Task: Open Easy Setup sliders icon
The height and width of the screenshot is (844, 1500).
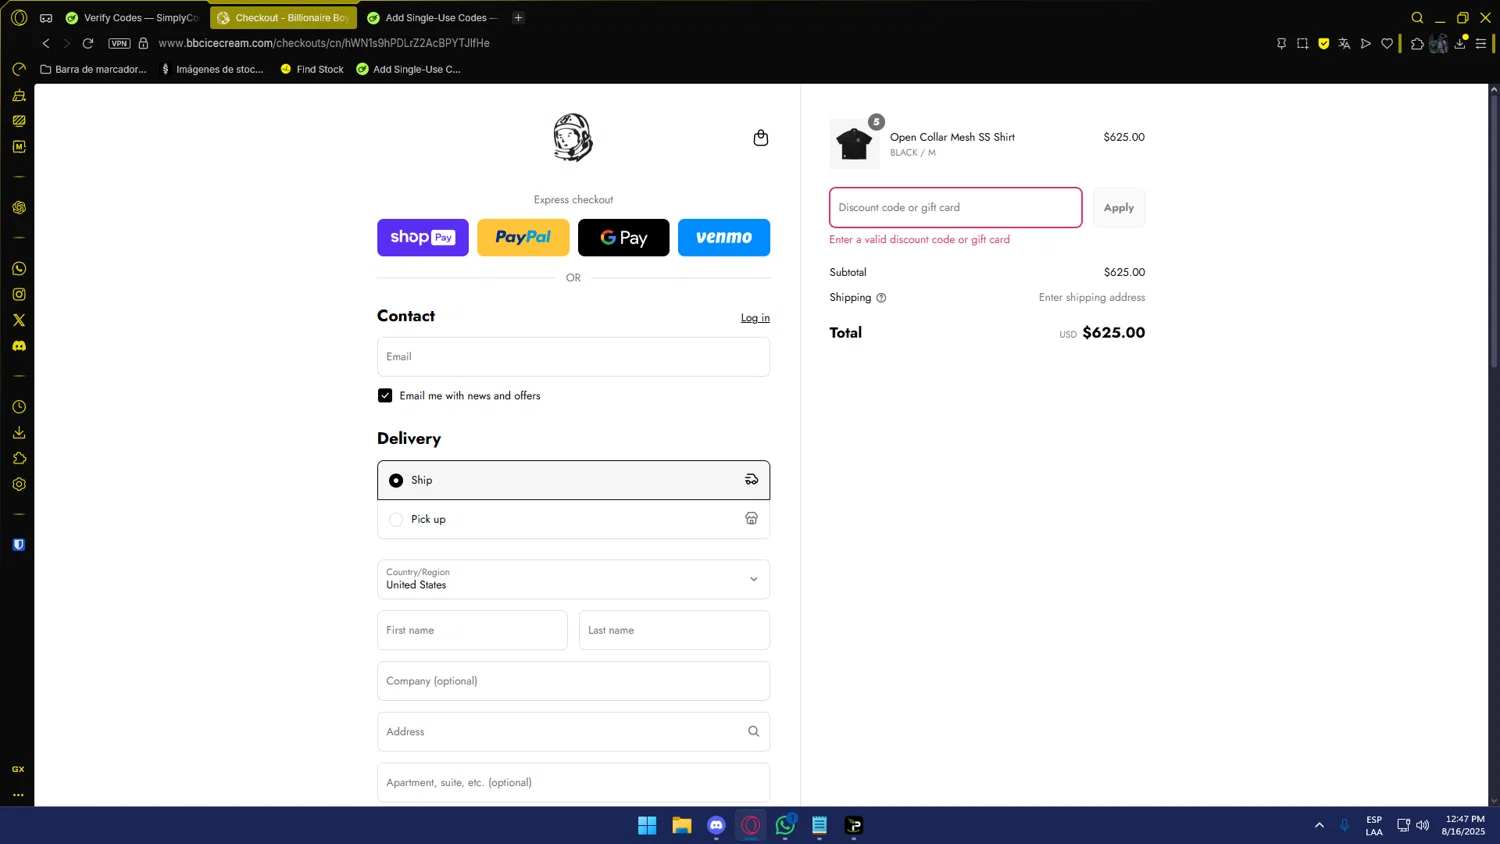Action: point(1481,43)
